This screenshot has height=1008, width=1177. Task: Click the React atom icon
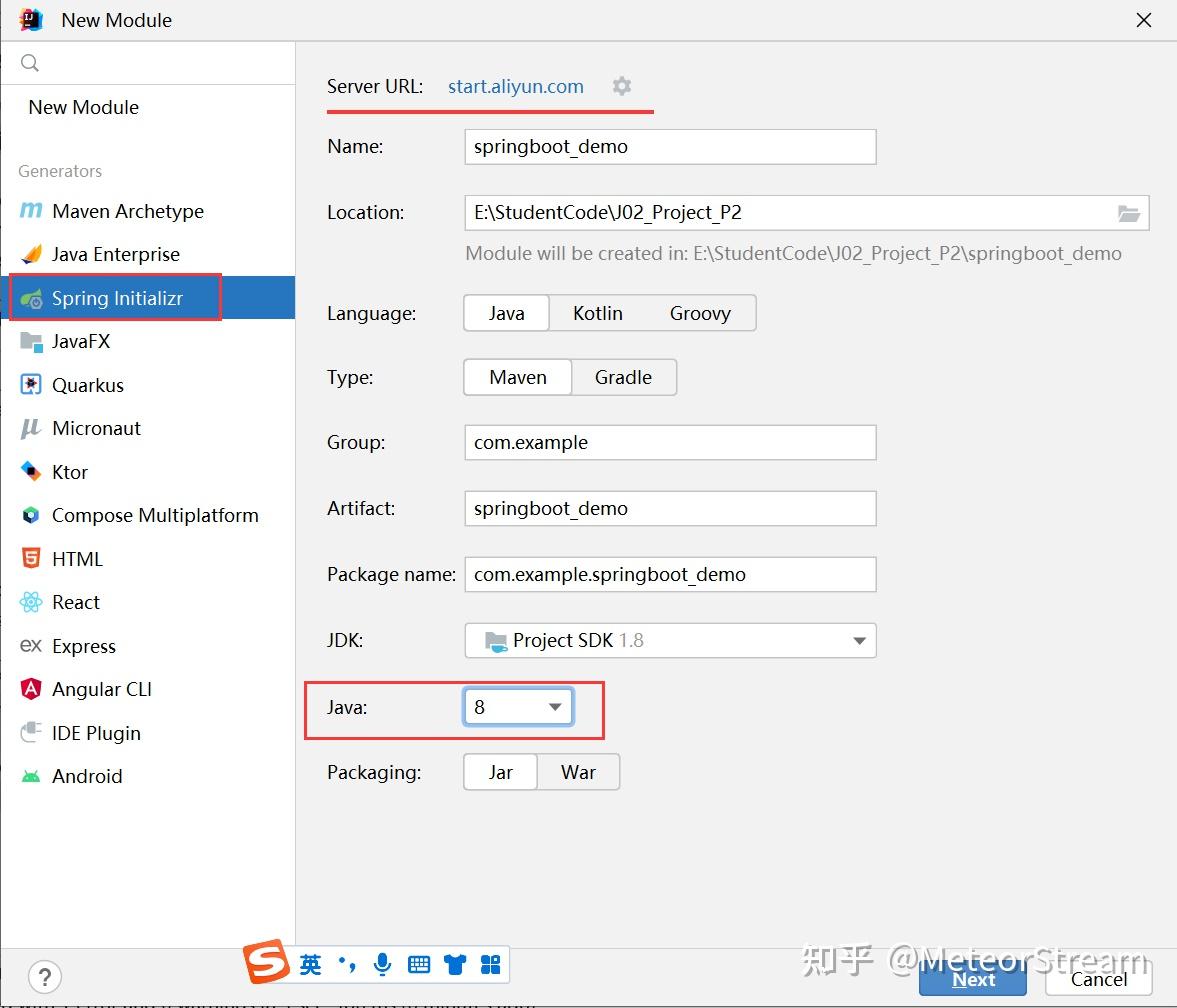[x=31, y=603]
